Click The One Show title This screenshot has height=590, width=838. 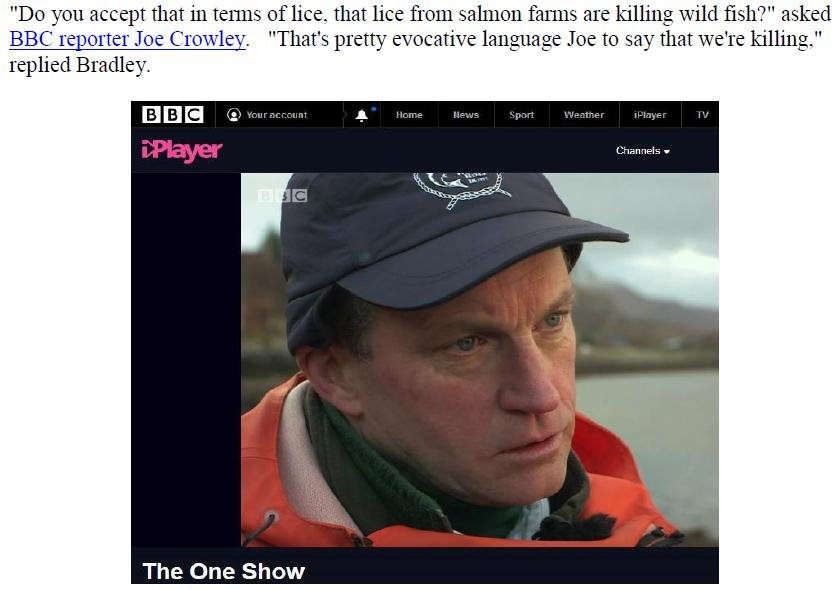point(223,571)
